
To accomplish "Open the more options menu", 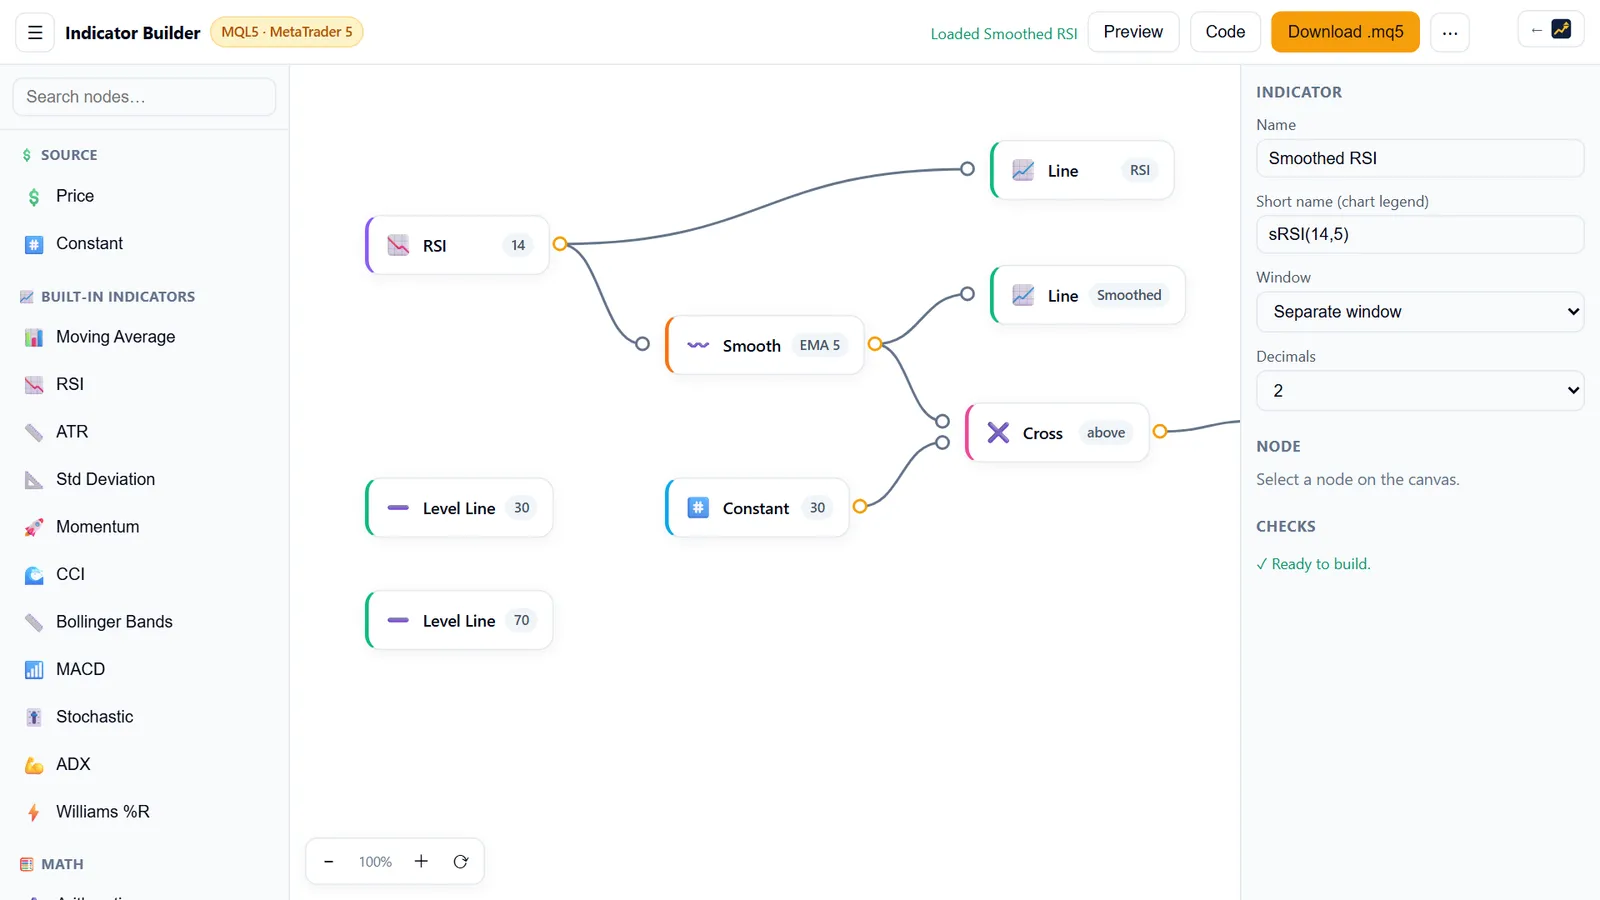I will coord(1450,32).
